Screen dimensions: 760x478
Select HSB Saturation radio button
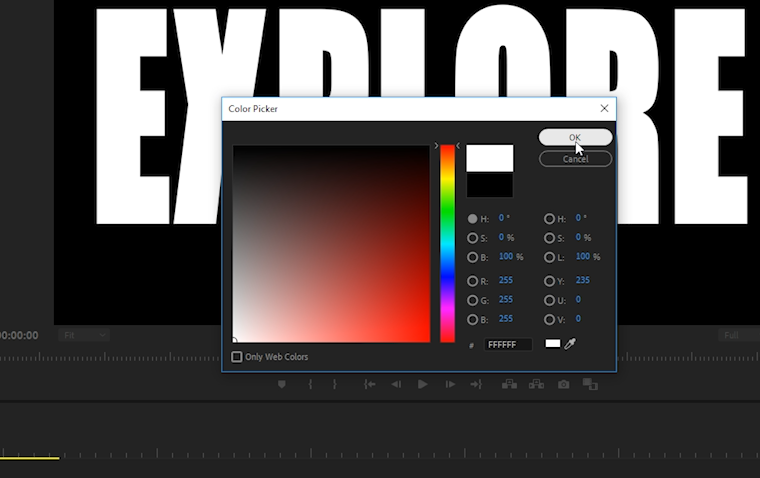point(473,238)
